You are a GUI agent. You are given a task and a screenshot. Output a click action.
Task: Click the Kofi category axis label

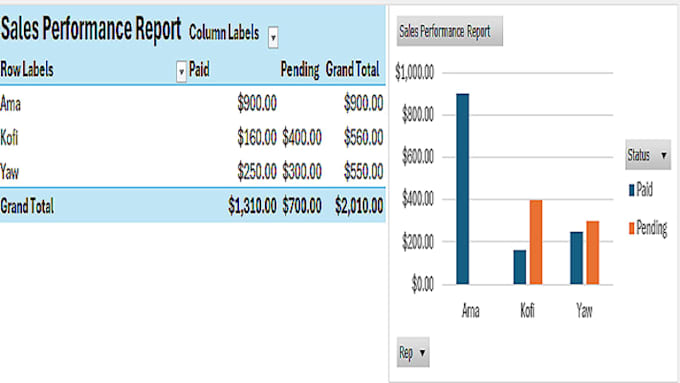coord(527,311)
